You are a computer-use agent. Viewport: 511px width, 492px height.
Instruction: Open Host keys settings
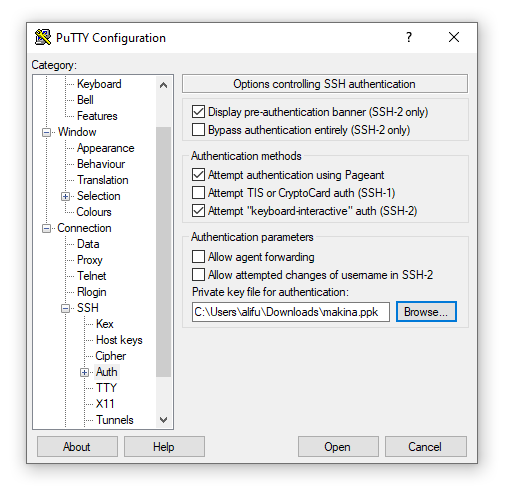(x=119, y=340)
